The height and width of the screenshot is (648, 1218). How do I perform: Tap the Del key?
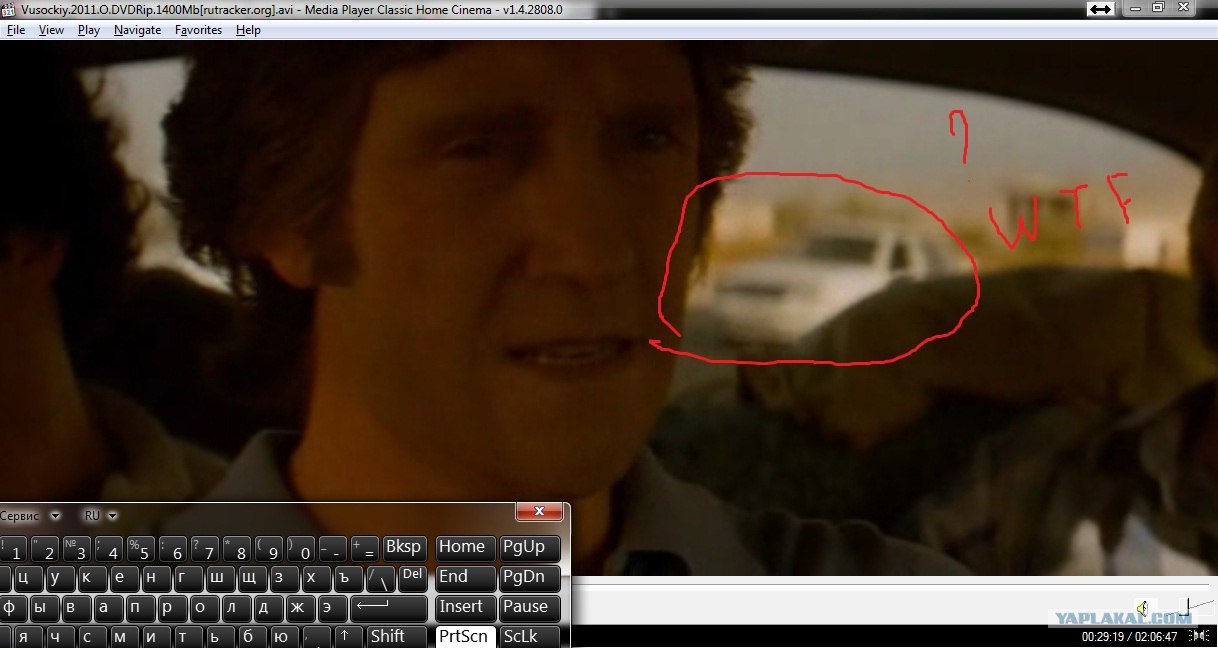coord(413,578)
